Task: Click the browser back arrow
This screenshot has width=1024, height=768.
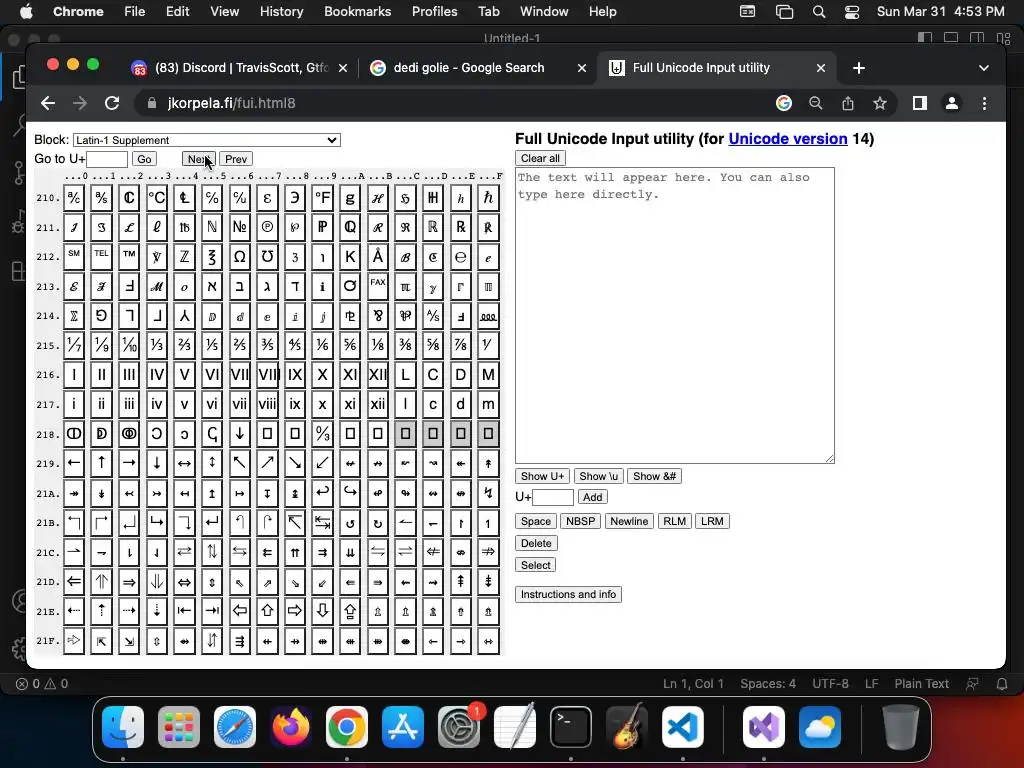Action: coord(48,103)
